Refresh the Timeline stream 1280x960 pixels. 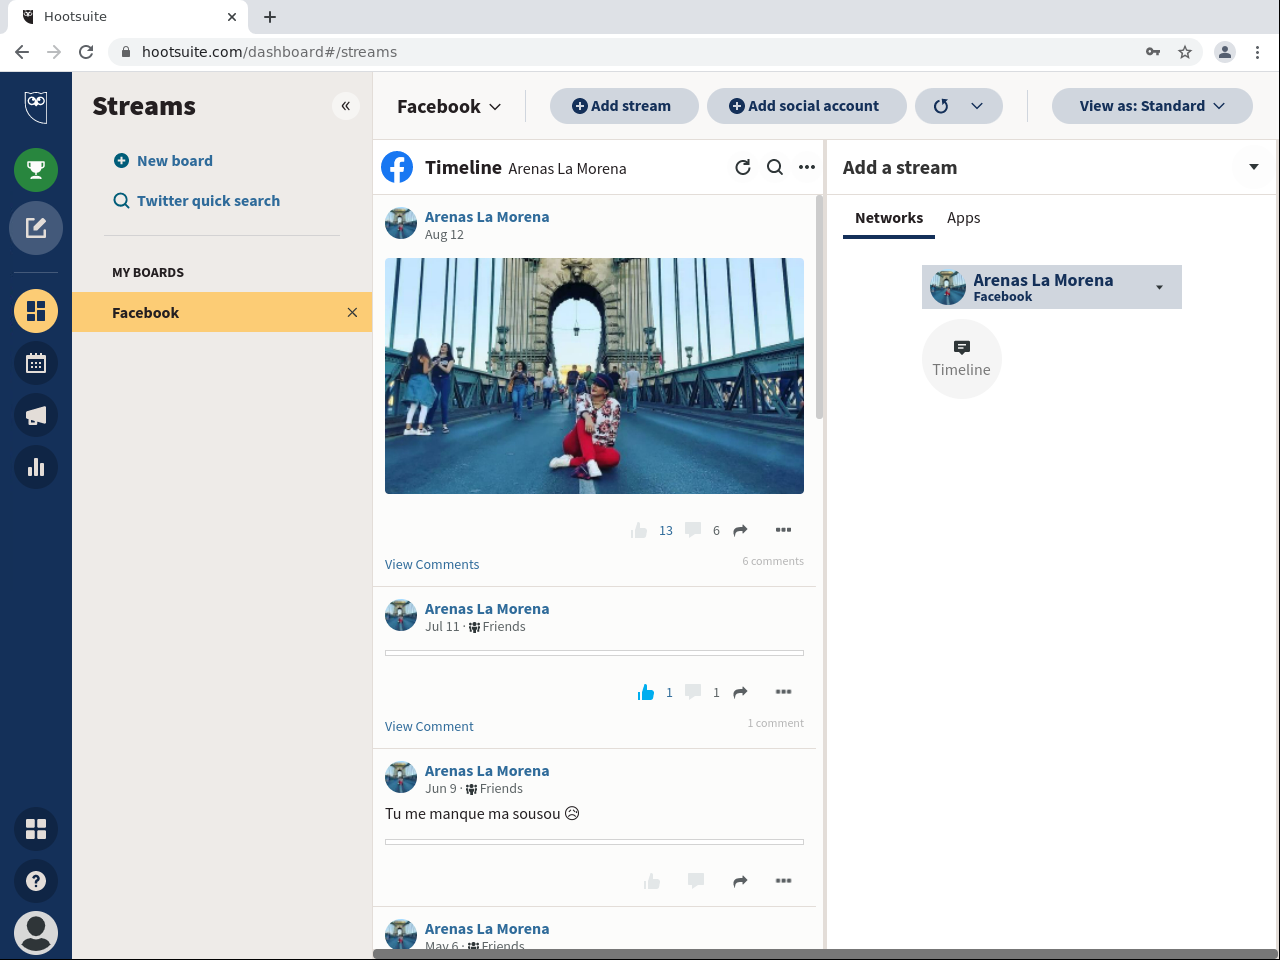pyautogui.click(x=742, y=167)
